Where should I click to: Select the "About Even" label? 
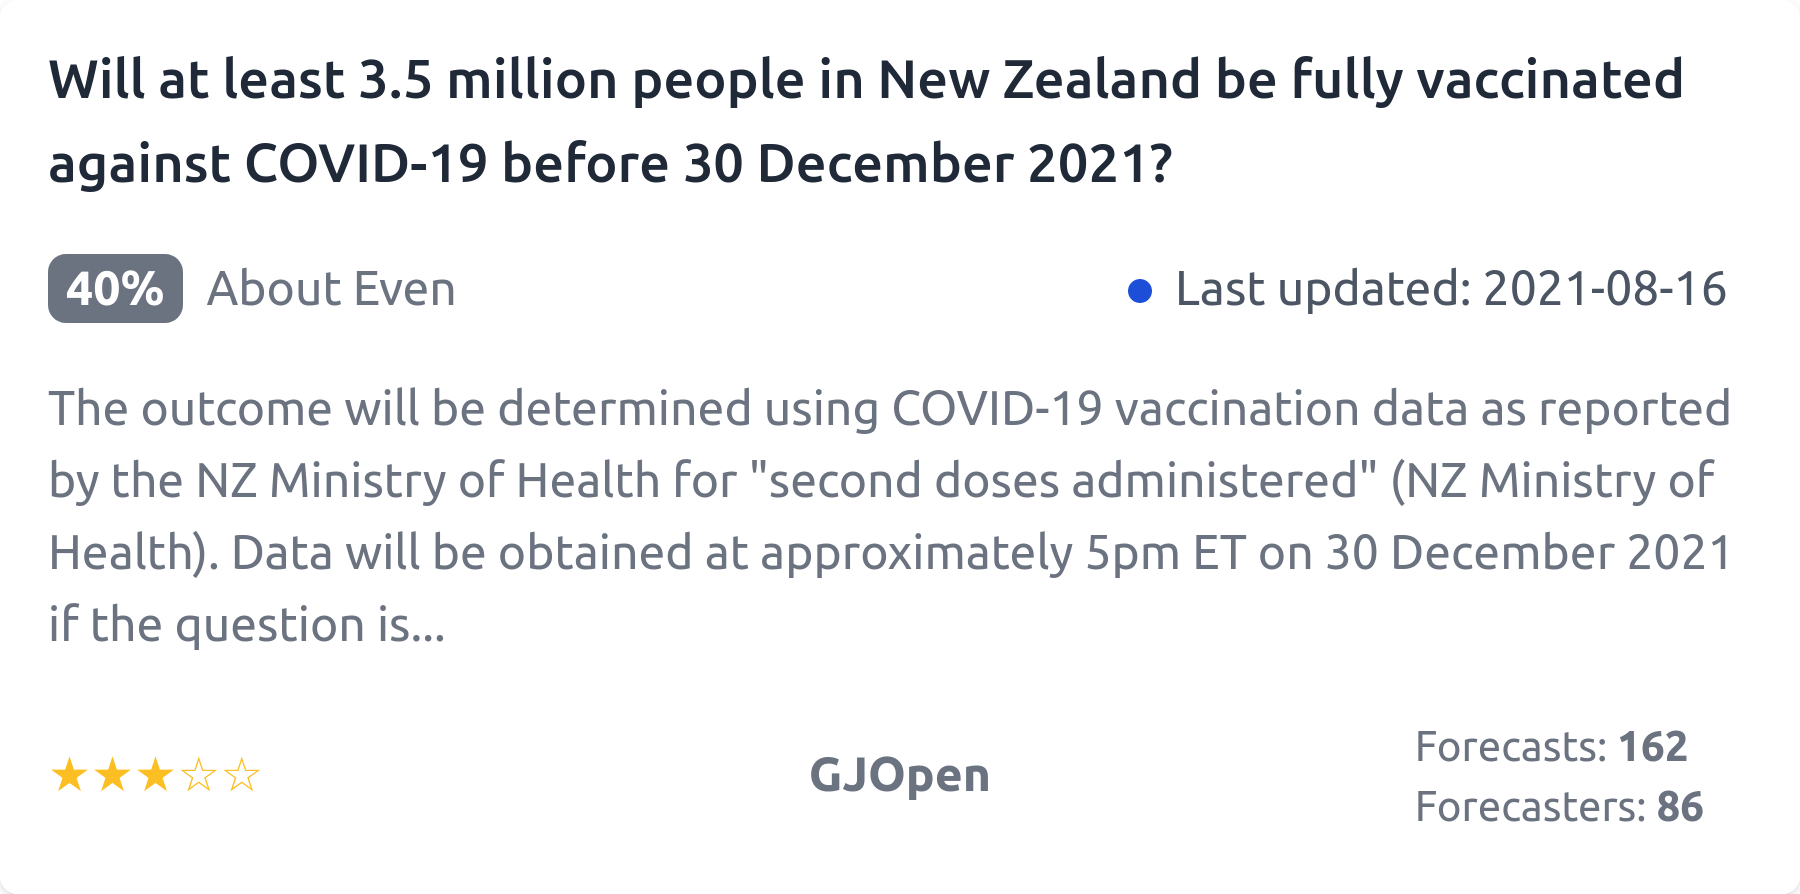[331, 289]
